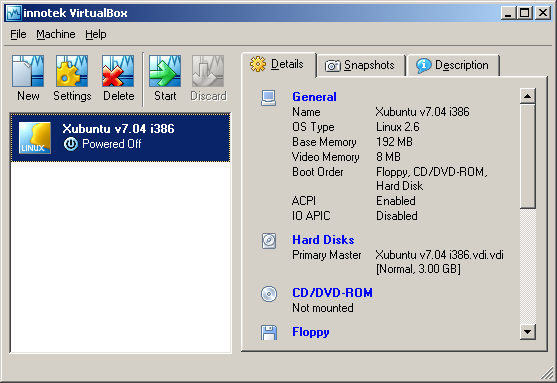Click the OS Type label
Screen dimensions: 557x383
tap(313, 127)
